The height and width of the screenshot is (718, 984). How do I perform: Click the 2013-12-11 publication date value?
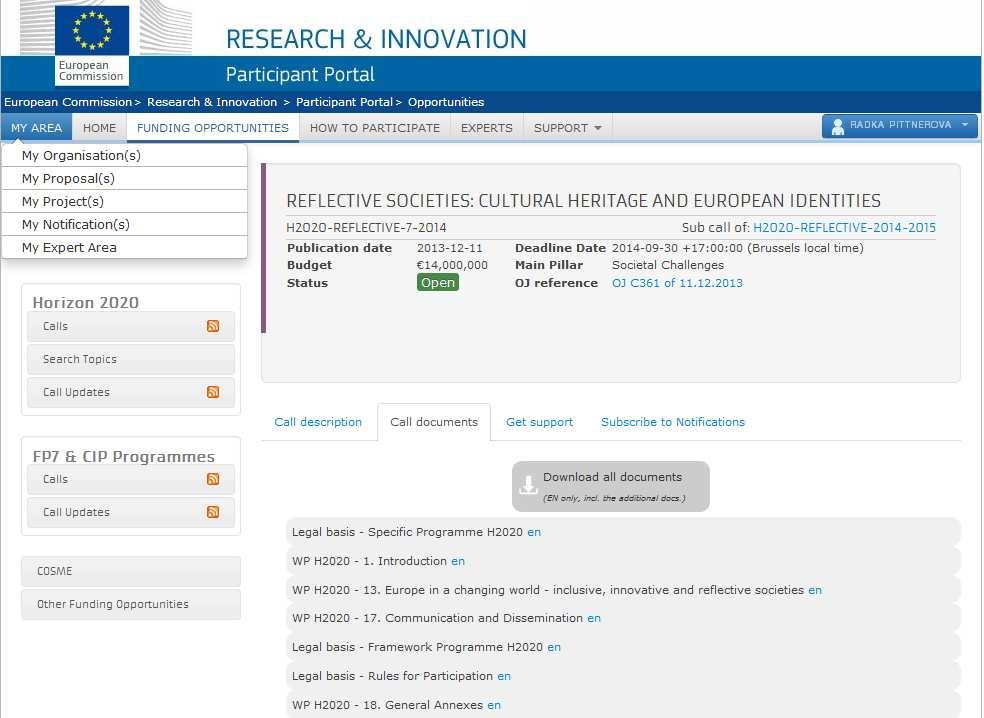pyautogui.click(x=449, y=248)
